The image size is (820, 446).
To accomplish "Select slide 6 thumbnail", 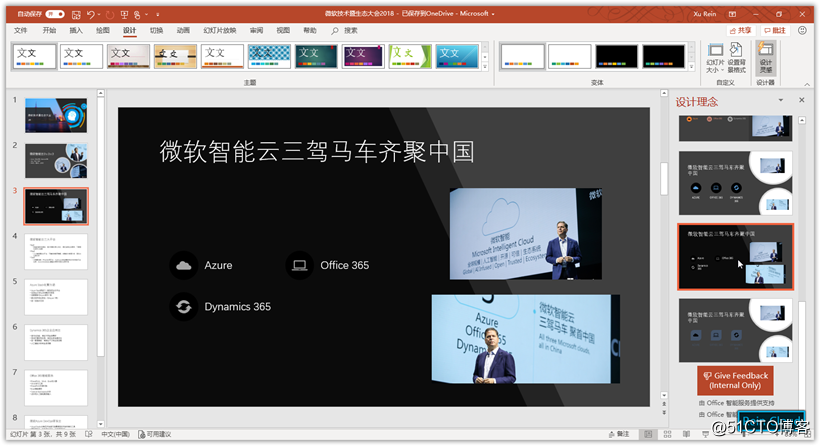I will [x=56, y=342].
